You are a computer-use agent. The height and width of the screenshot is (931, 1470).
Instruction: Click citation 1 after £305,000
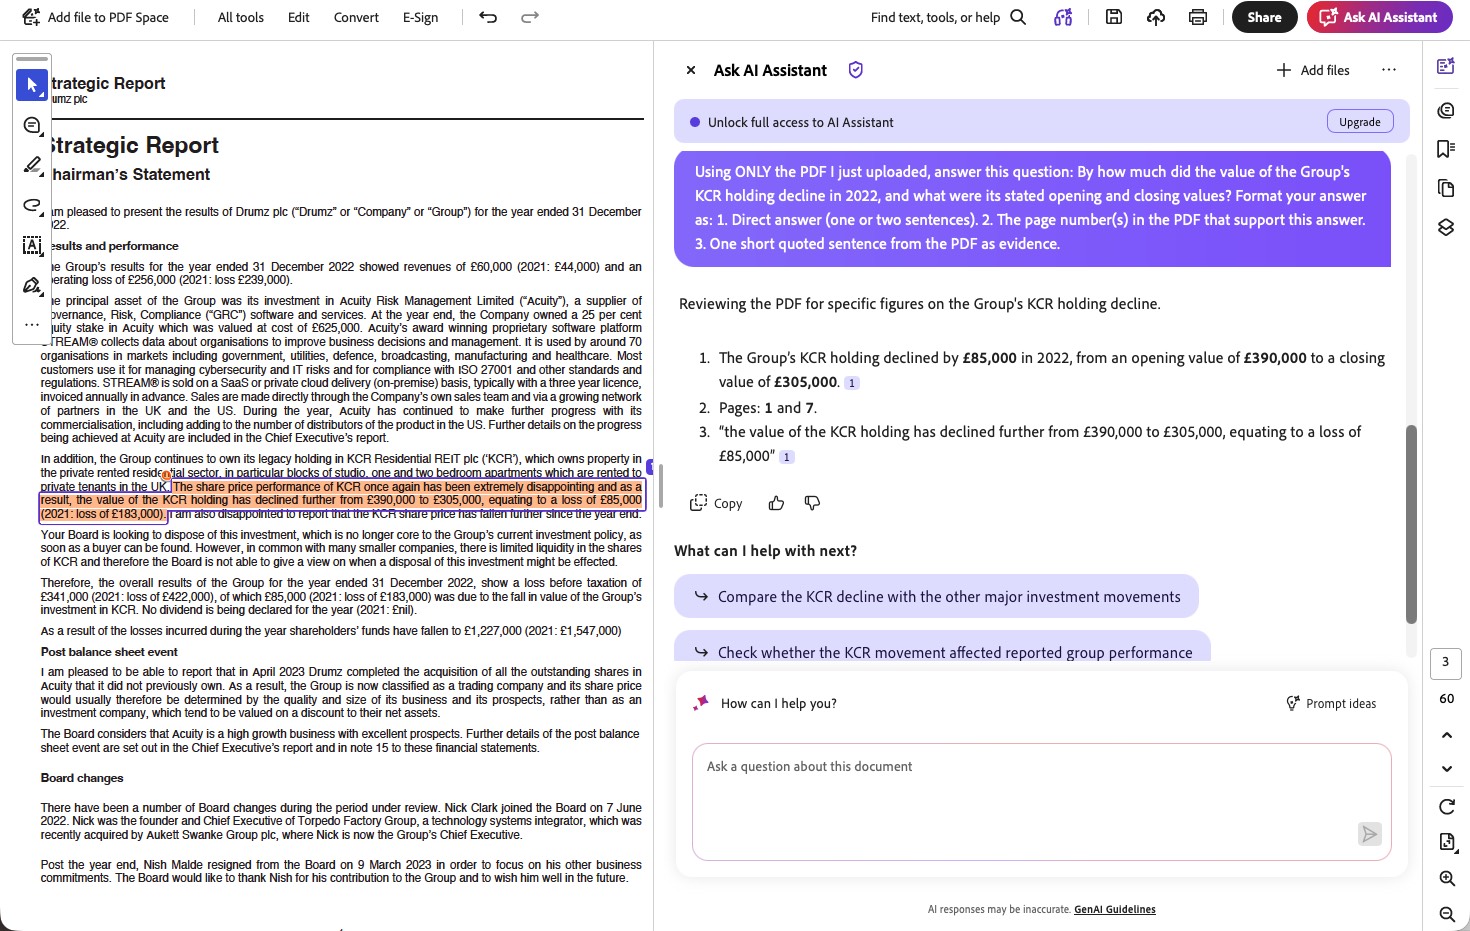coord(852,383)
